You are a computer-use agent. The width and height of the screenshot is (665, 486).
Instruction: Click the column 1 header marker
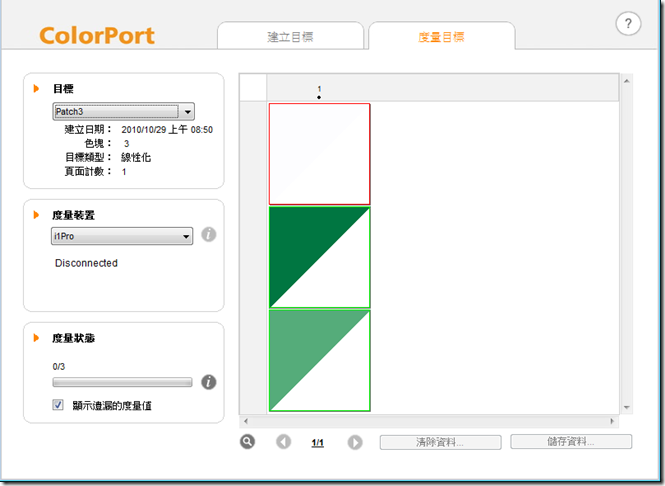pyautogui.click(x=319, y=92)
